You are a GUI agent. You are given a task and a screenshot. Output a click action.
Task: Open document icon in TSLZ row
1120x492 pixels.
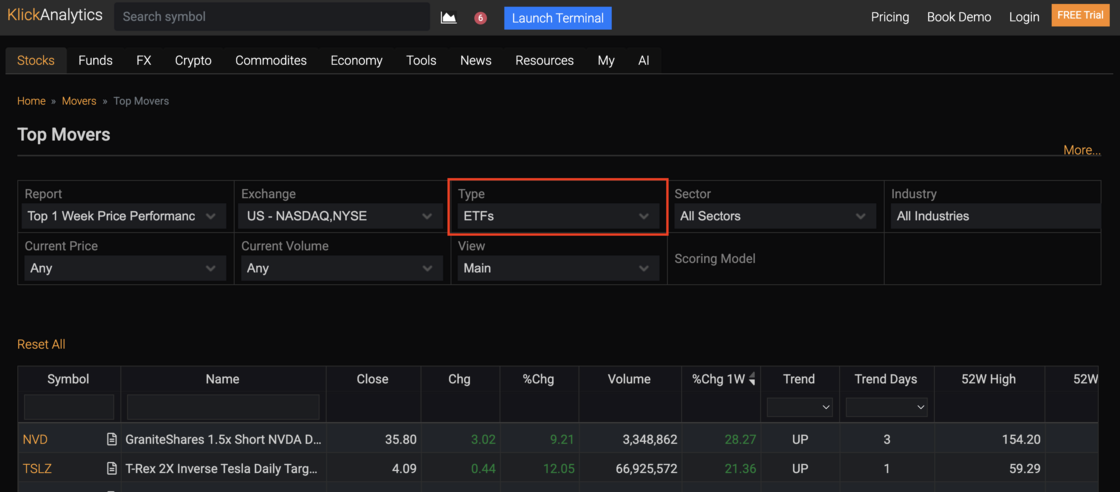[x=111, y=468]
